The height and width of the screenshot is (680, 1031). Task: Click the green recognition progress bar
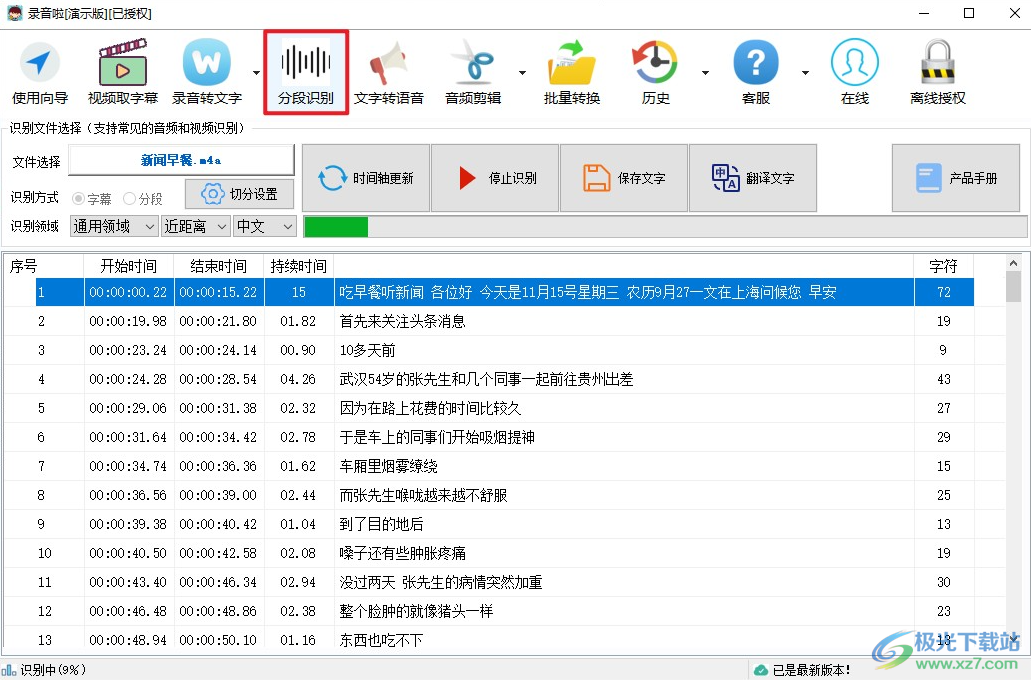(336, 227)
